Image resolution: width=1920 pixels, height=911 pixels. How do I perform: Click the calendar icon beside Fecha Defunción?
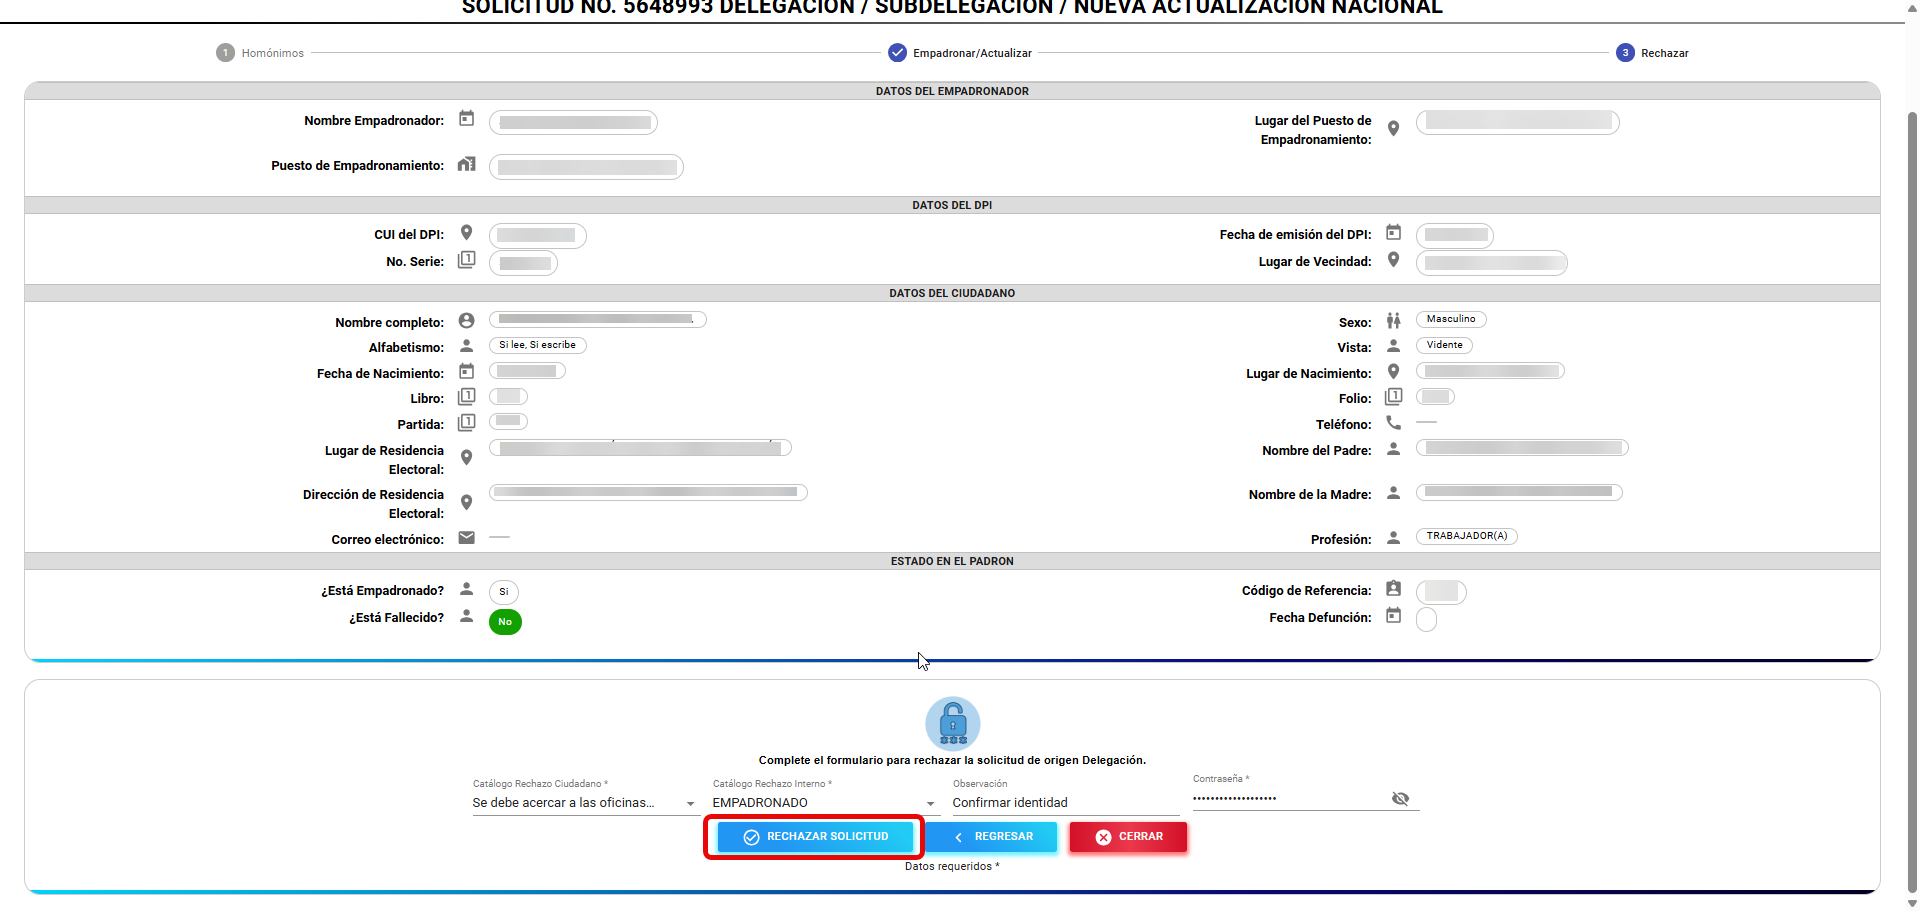1393,616
